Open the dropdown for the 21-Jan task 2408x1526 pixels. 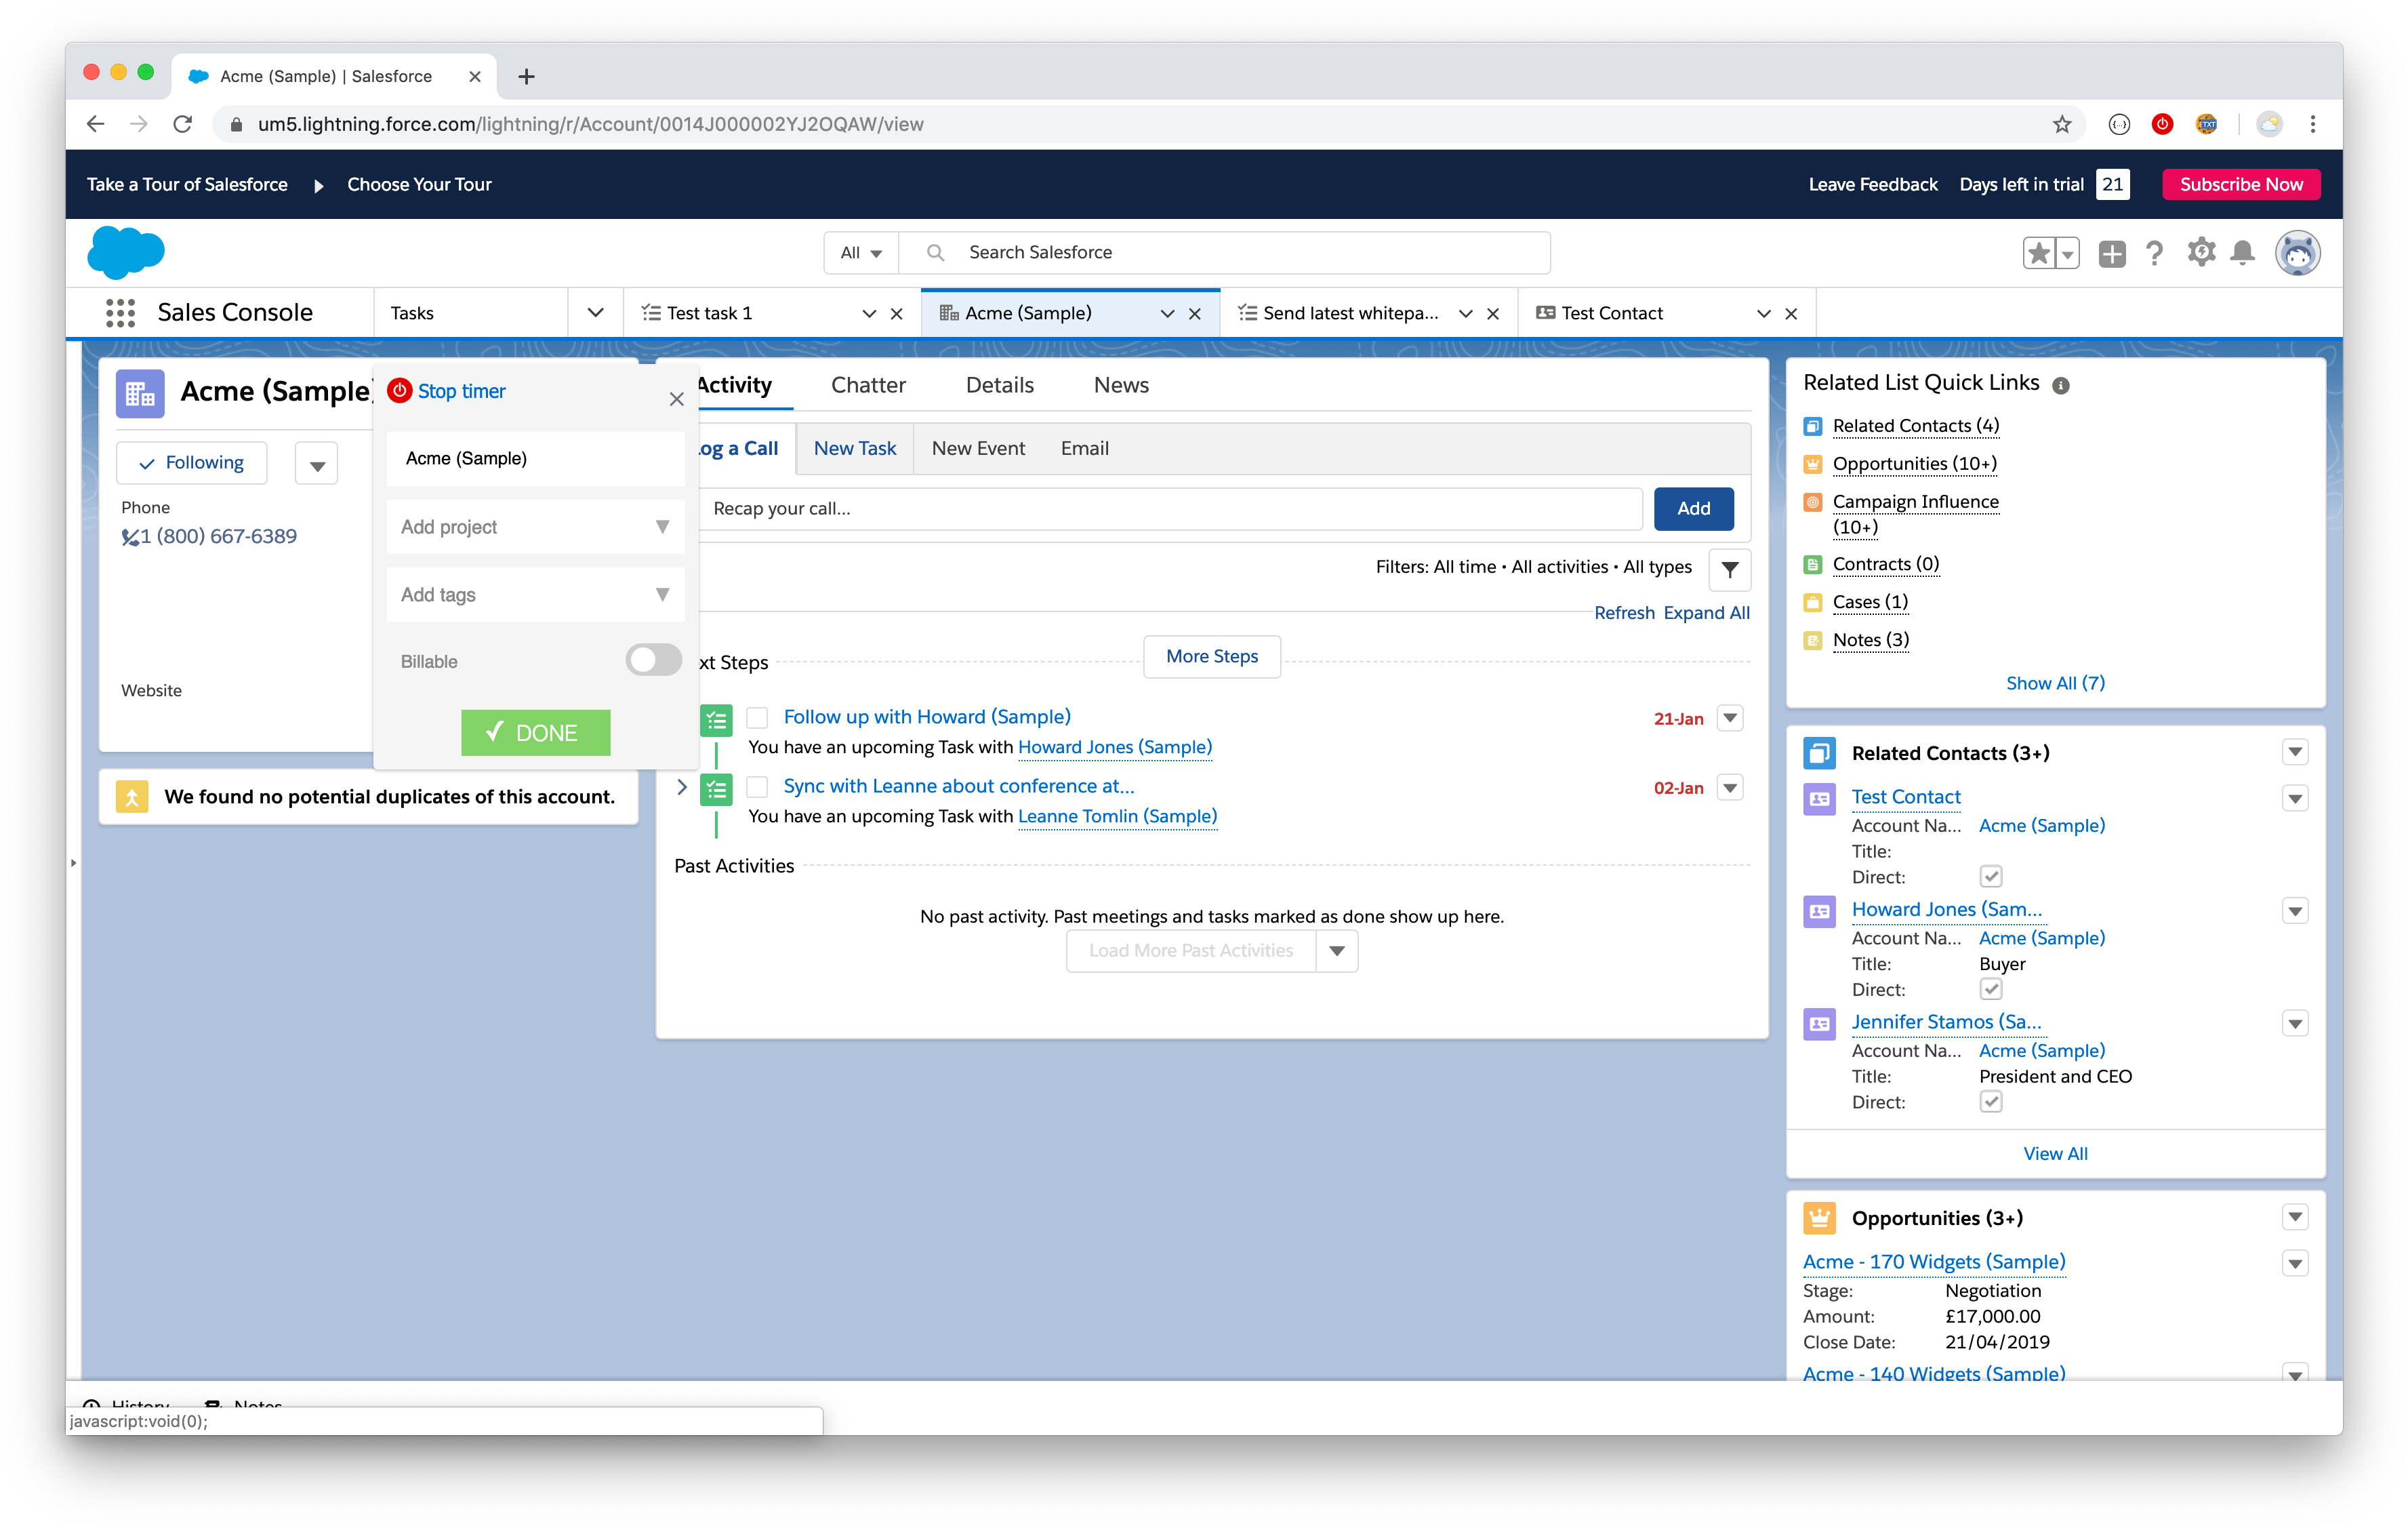(x=1730, y=719)
